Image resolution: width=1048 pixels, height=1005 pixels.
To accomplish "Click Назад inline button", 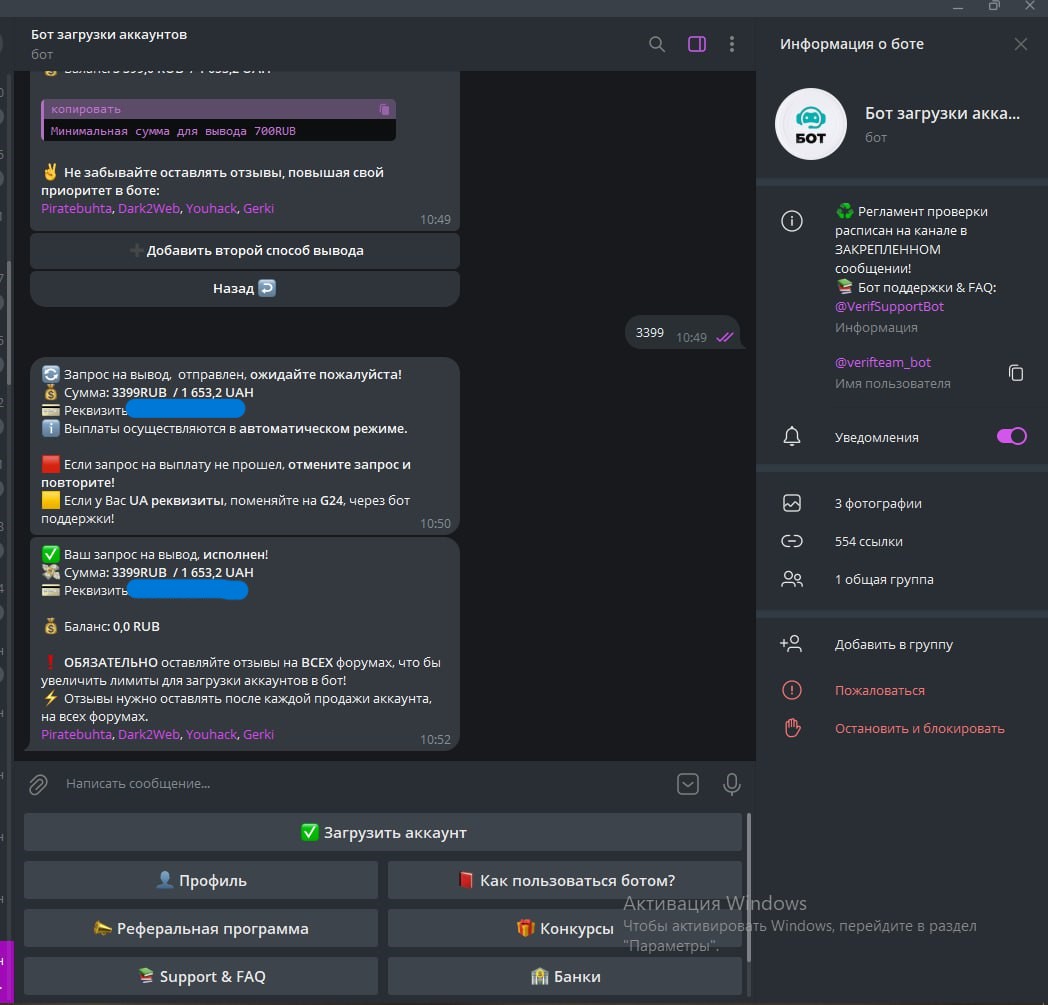I will pos(244,289).
